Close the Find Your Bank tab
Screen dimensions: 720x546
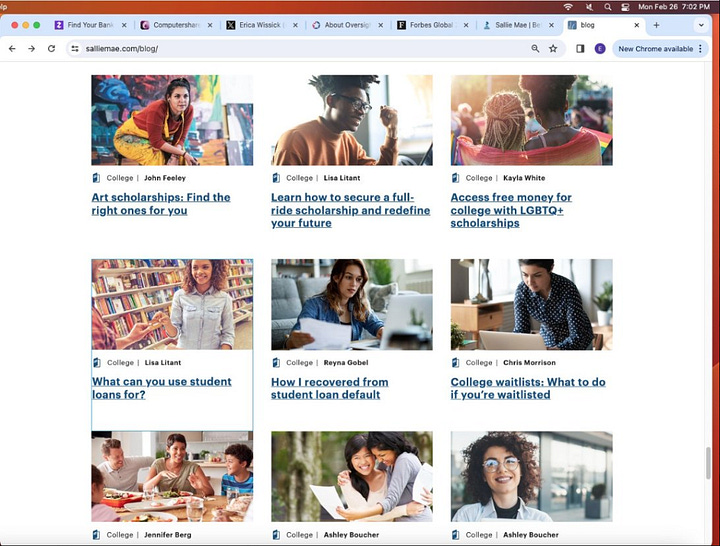tap(124, 25)
